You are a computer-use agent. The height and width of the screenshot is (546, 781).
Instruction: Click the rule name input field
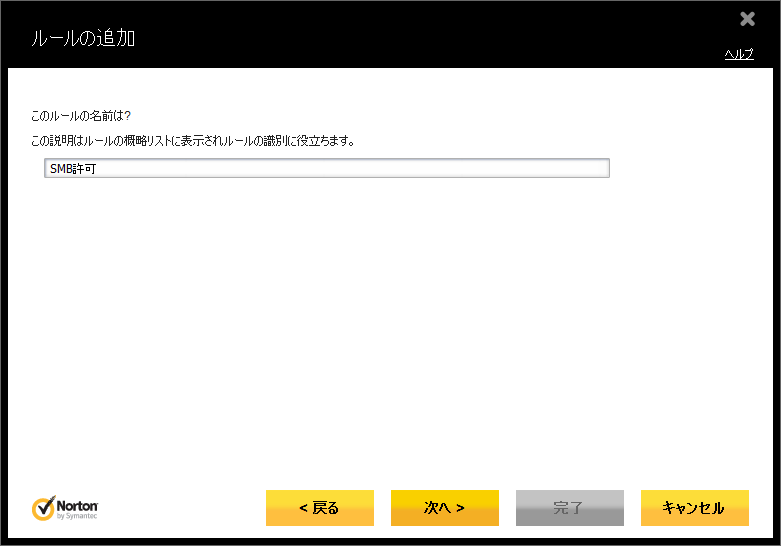click(326, 169)
